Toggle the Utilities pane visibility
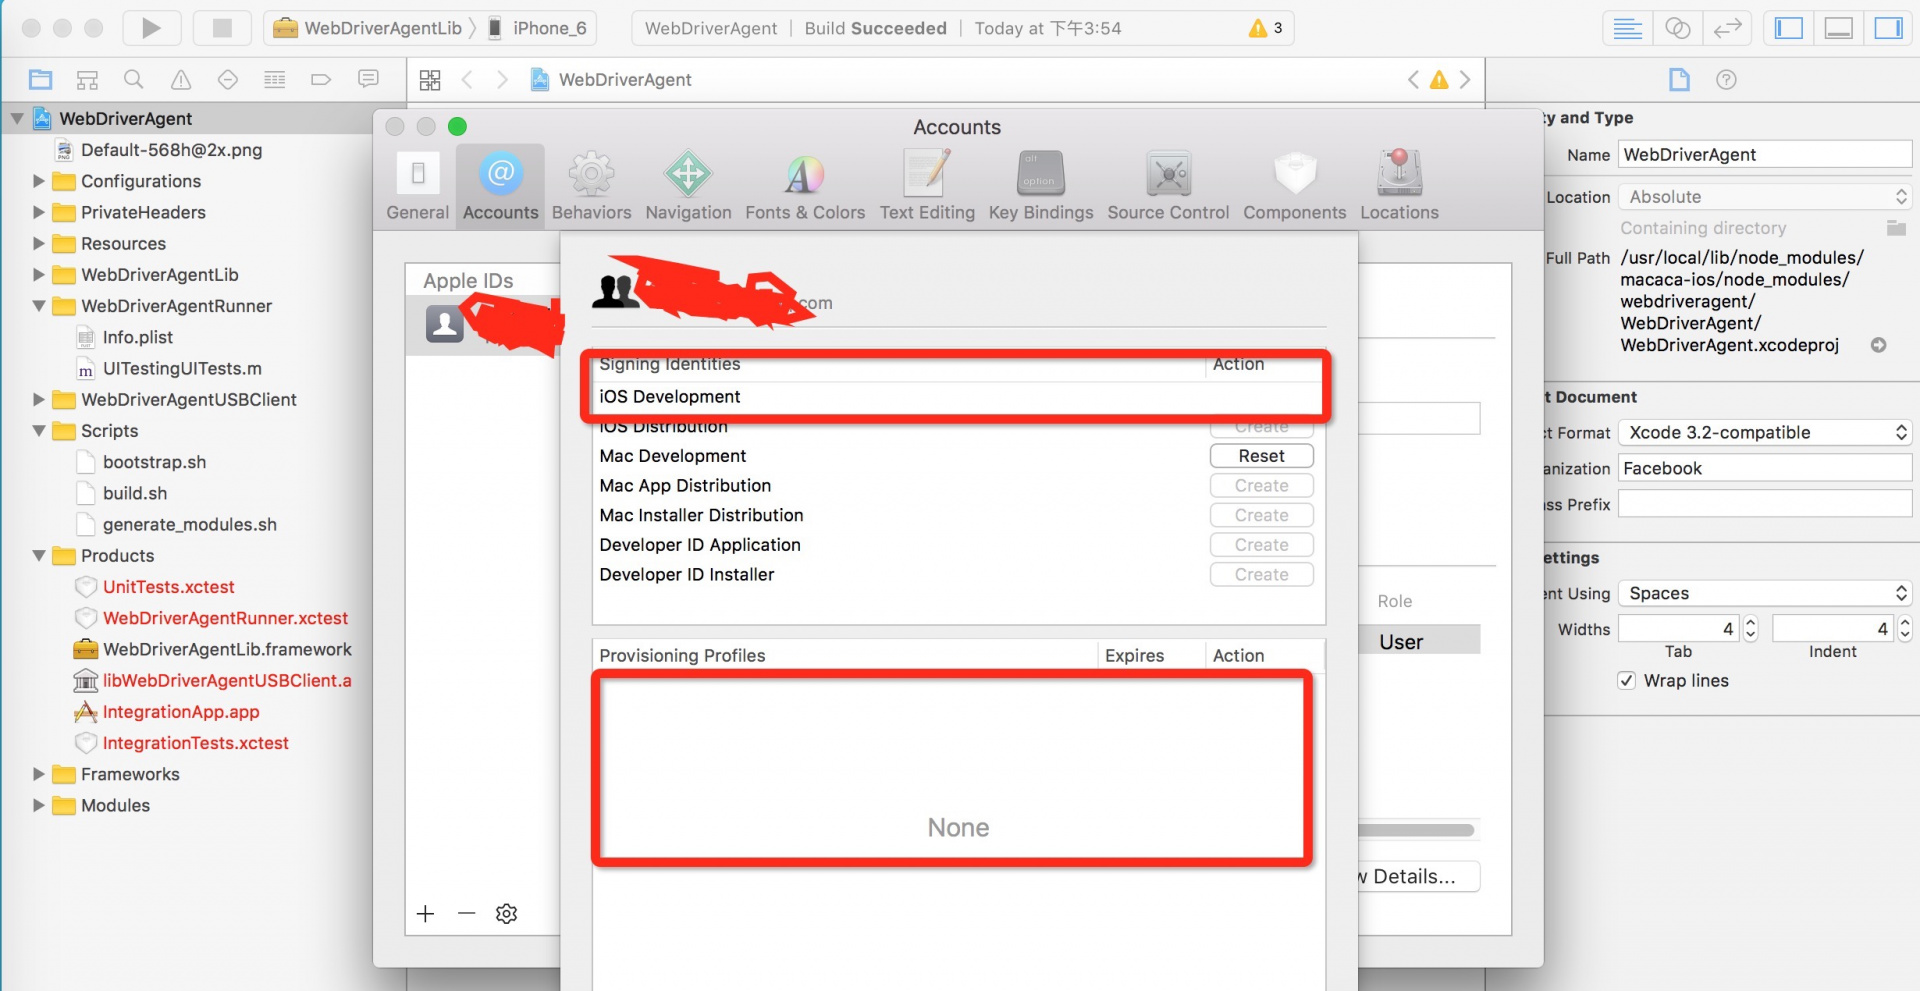Image resolution: width=1920 pixels, height=991 pixels. tap(1888, 28)
